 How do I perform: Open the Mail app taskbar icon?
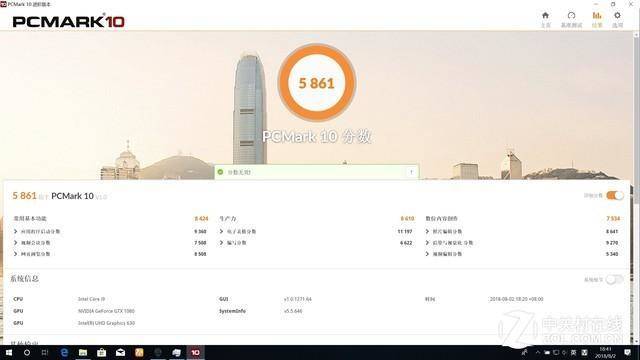click(120, 352)
